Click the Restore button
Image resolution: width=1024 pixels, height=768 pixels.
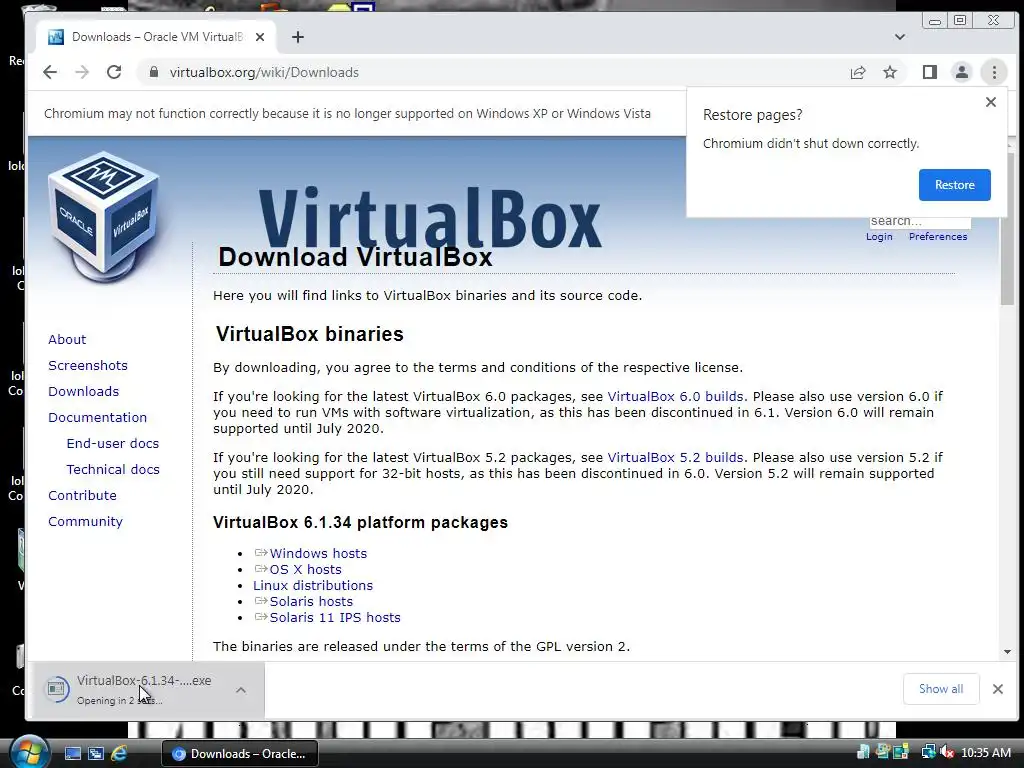pos(955,185)
